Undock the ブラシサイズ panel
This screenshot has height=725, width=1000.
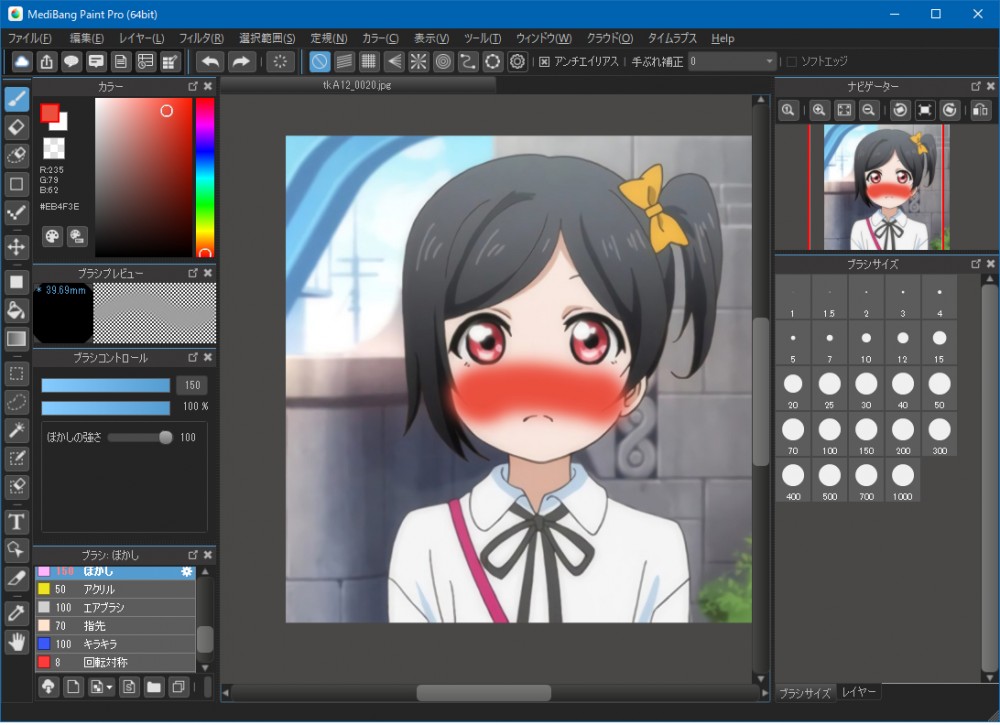976,263
